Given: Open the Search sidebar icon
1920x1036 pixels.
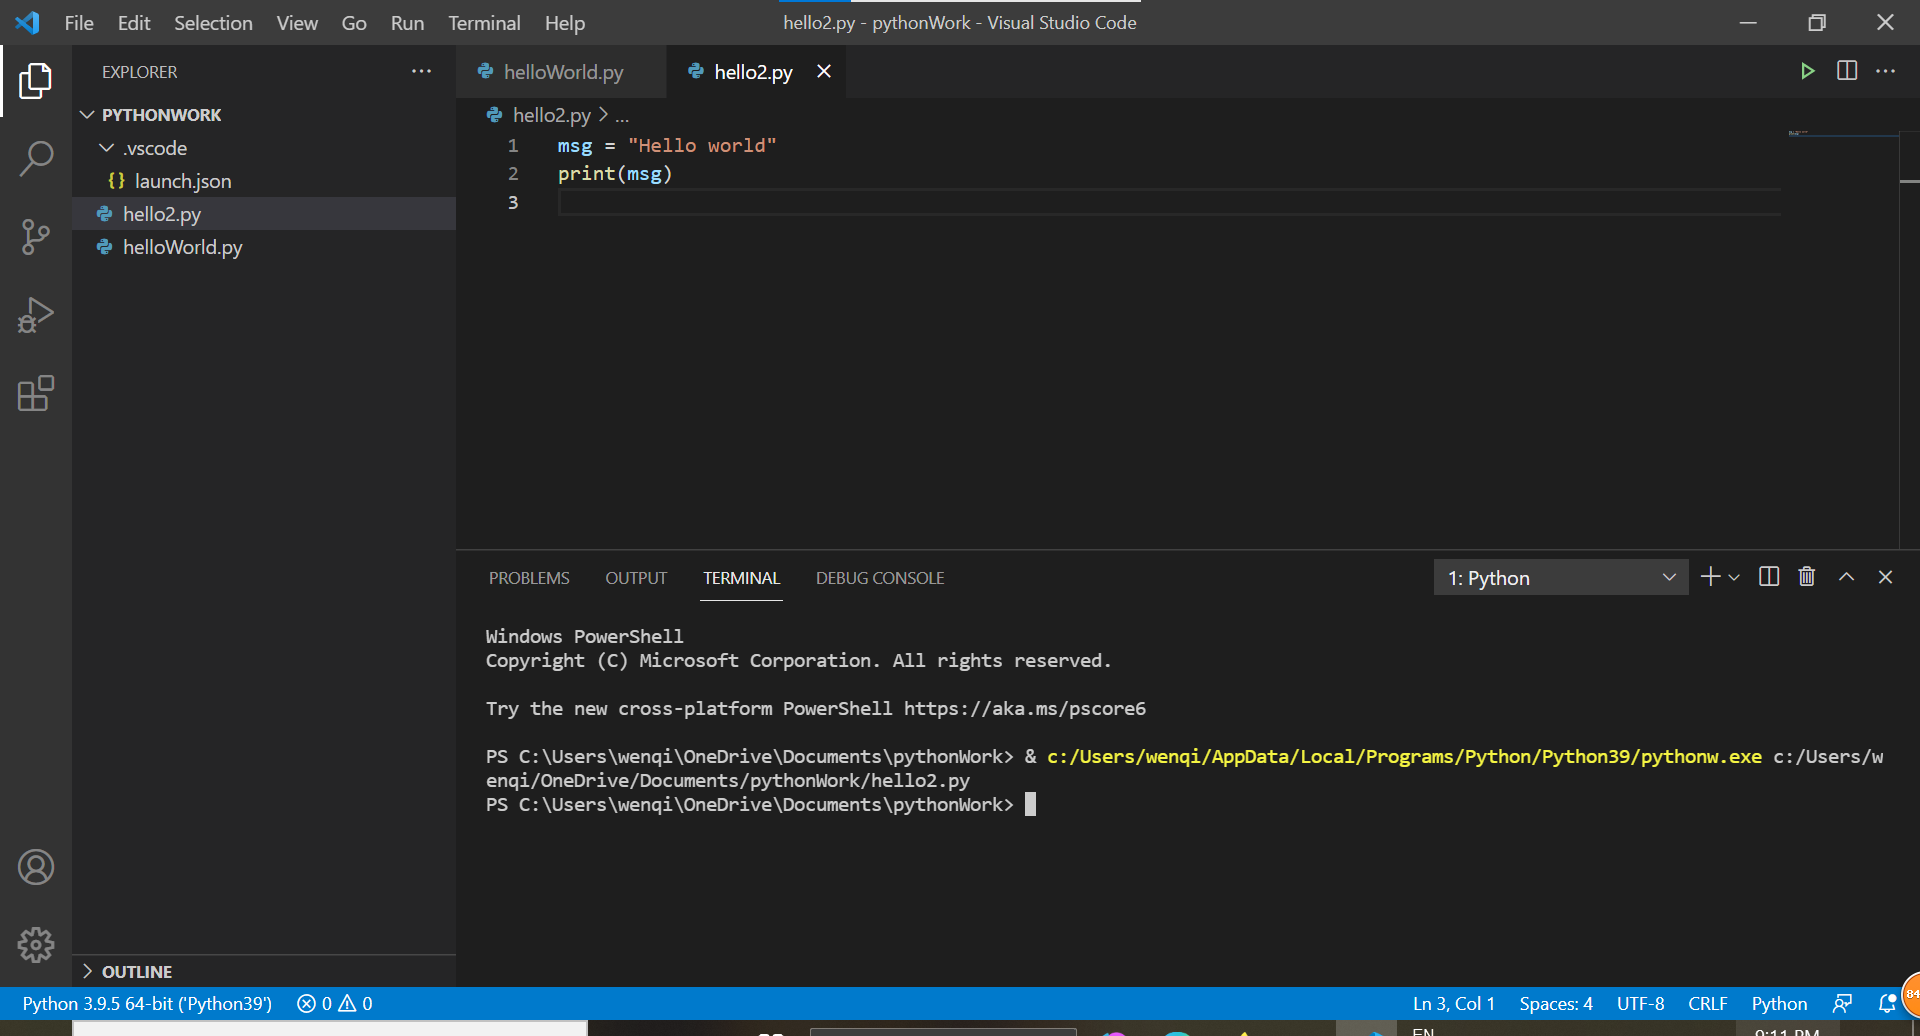Looking at the screenshot, I should click(x=36, y=158).
